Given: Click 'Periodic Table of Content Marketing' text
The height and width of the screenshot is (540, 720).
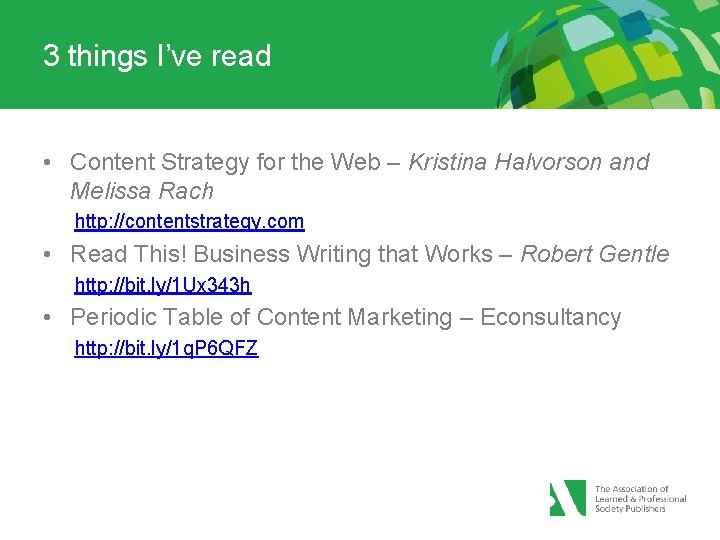Looking at the screenshot, I should click(261, 317).
